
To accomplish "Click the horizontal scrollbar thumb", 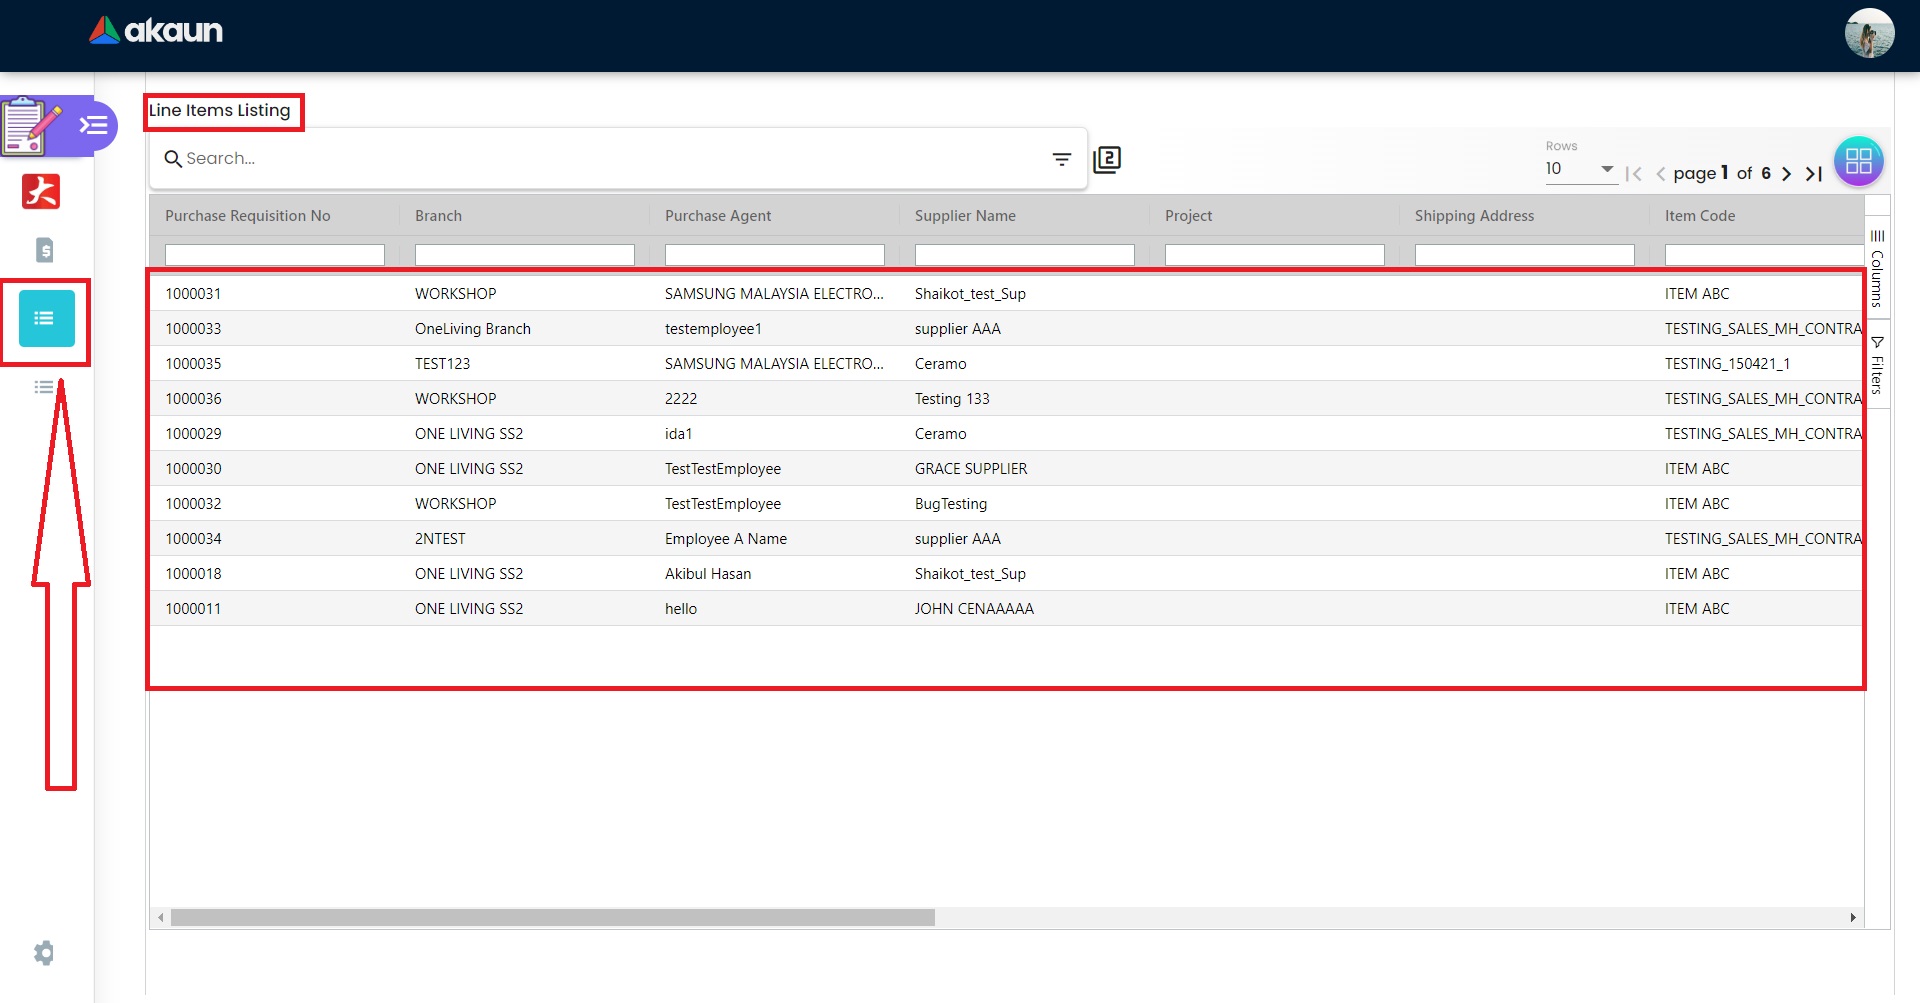I will (x=552, y=918).
